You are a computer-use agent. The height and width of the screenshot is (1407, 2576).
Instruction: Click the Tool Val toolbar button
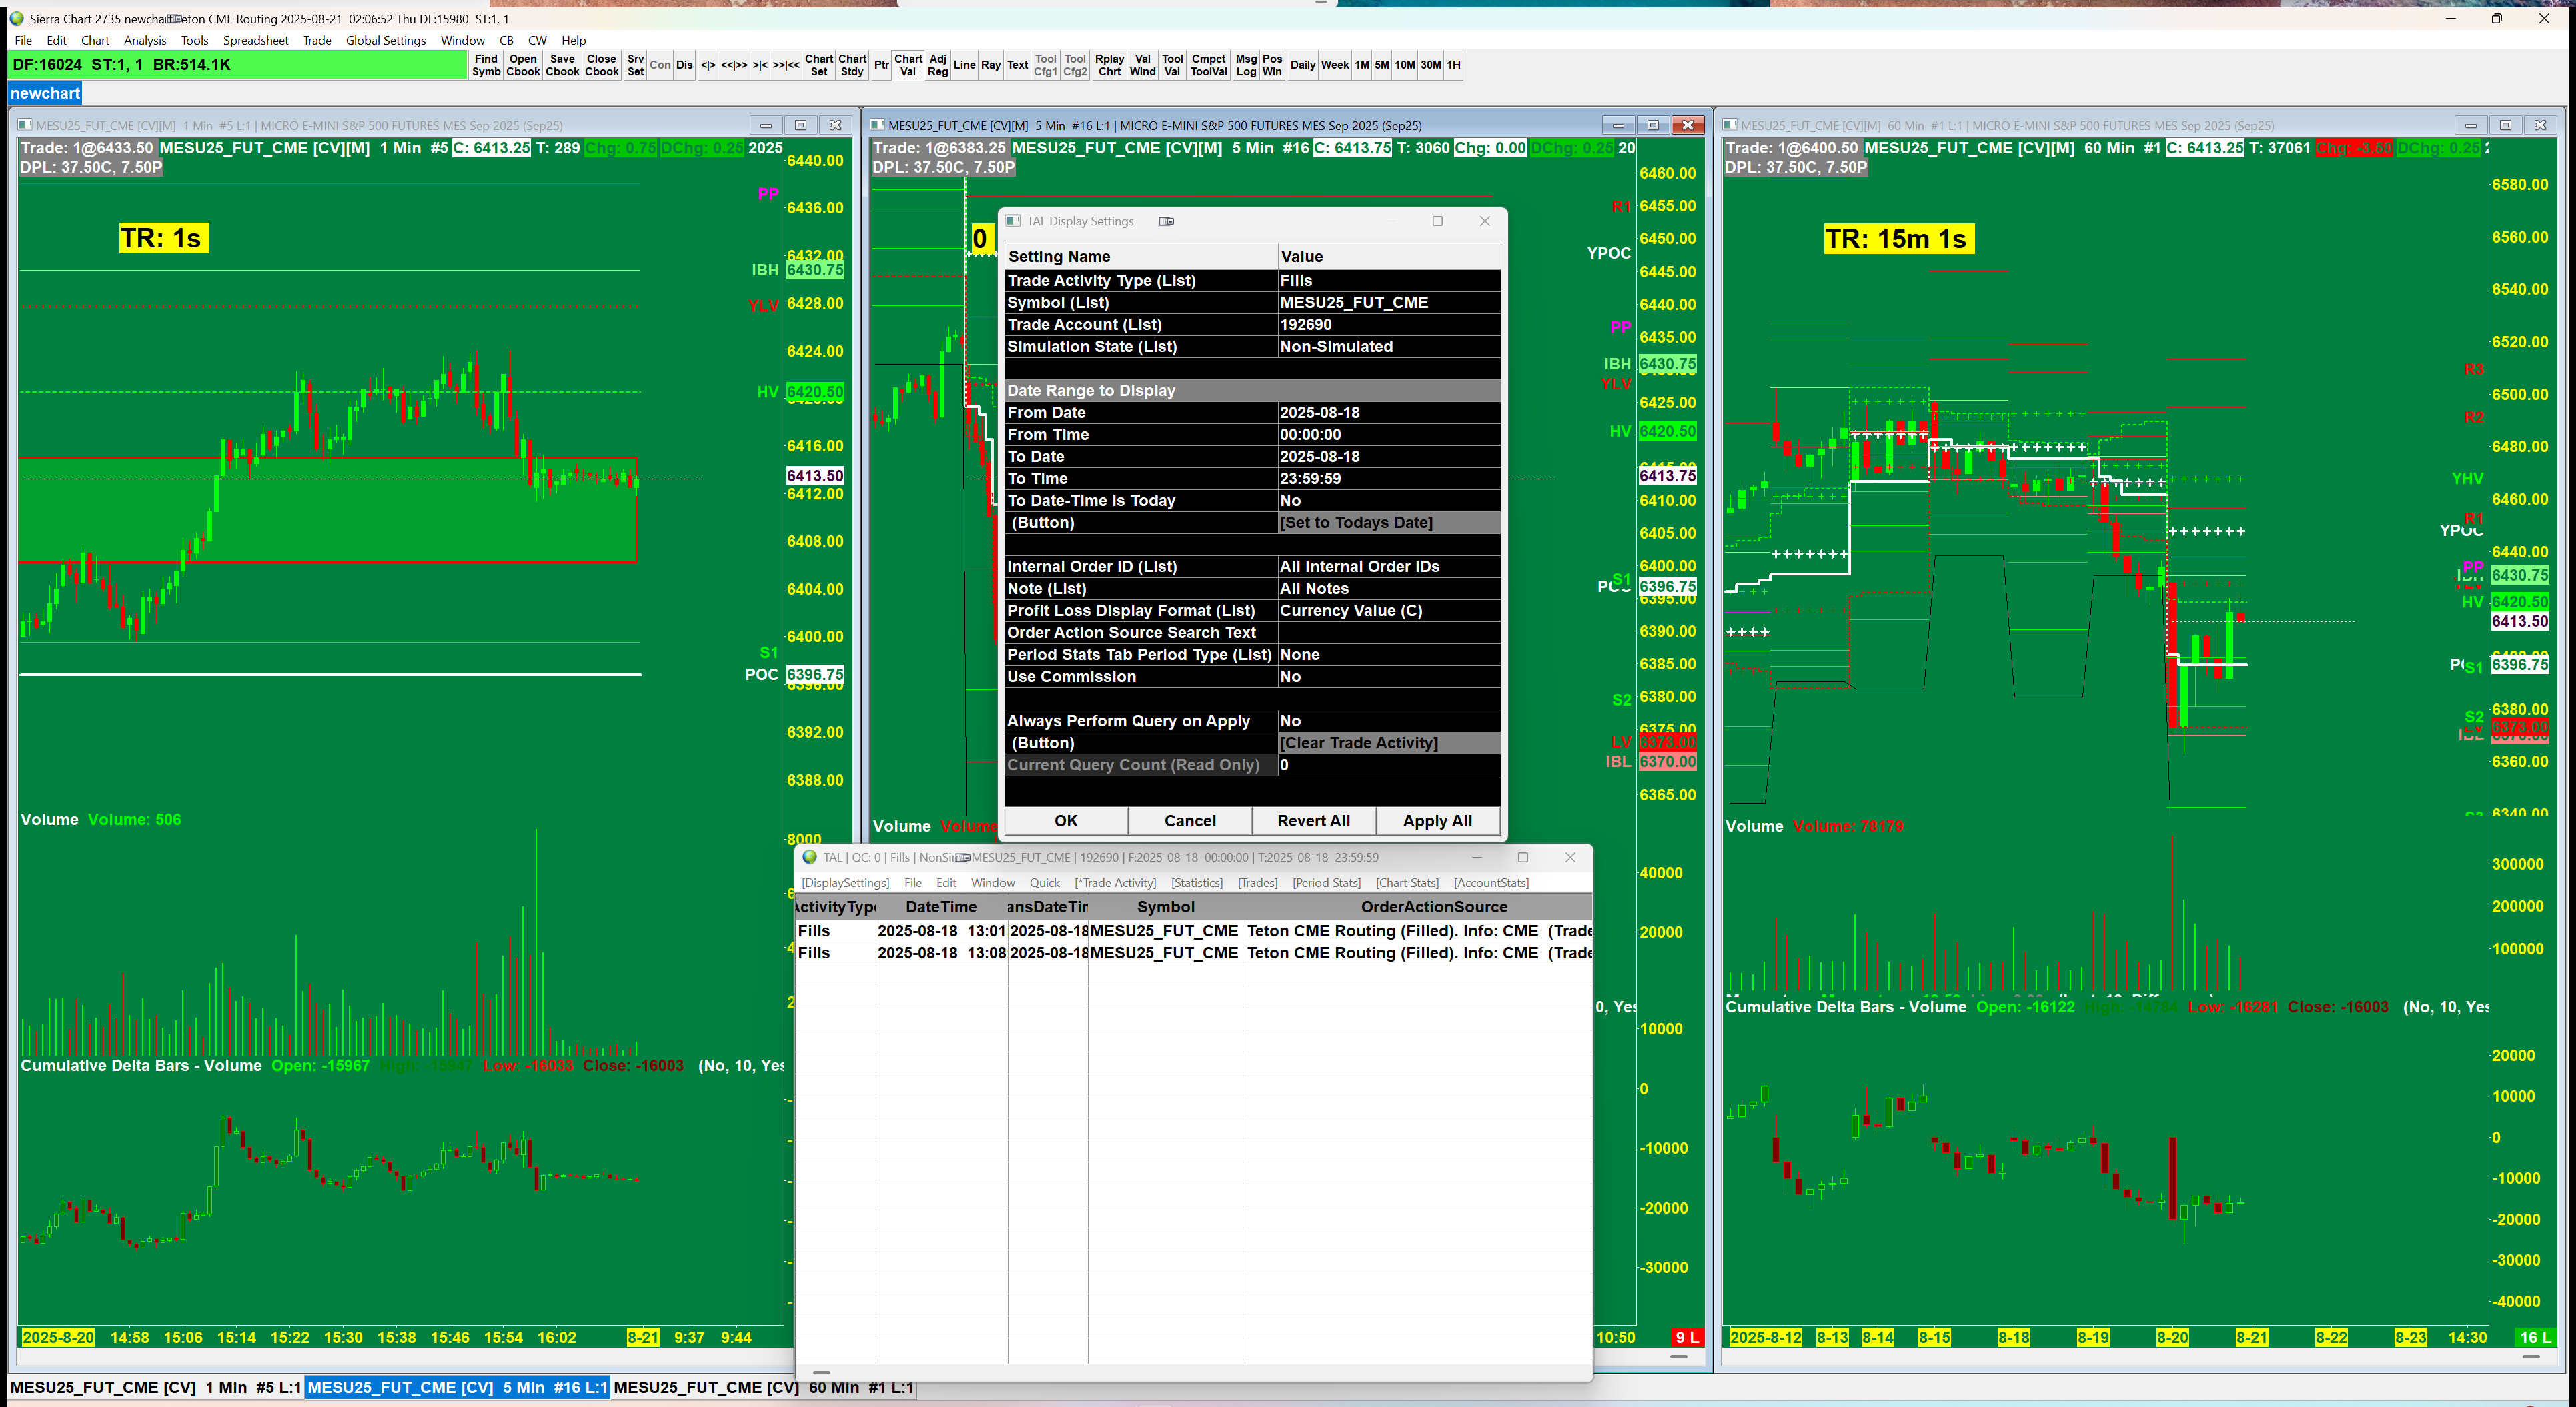coord(1172,65)
